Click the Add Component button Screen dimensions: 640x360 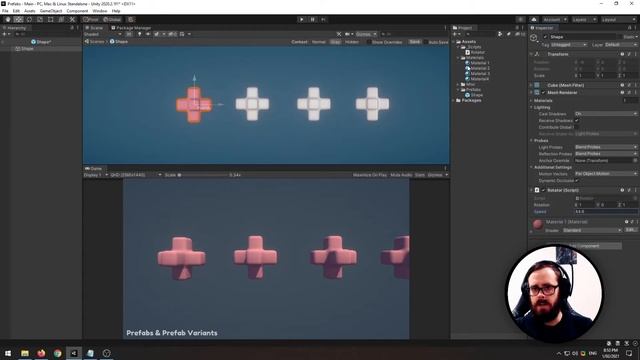(584, 246)
